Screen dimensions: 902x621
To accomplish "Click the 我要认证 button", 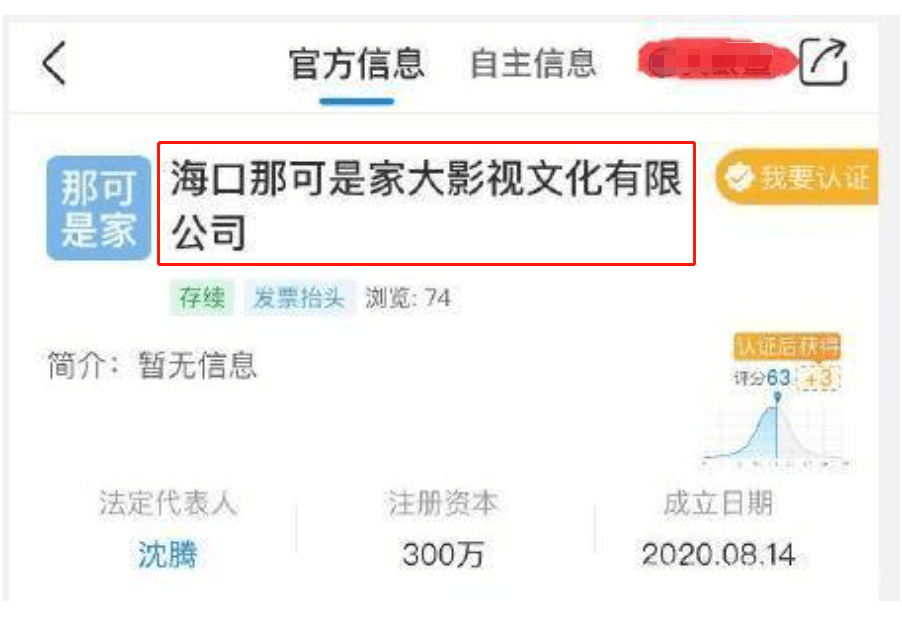I will tap(797, 177).
